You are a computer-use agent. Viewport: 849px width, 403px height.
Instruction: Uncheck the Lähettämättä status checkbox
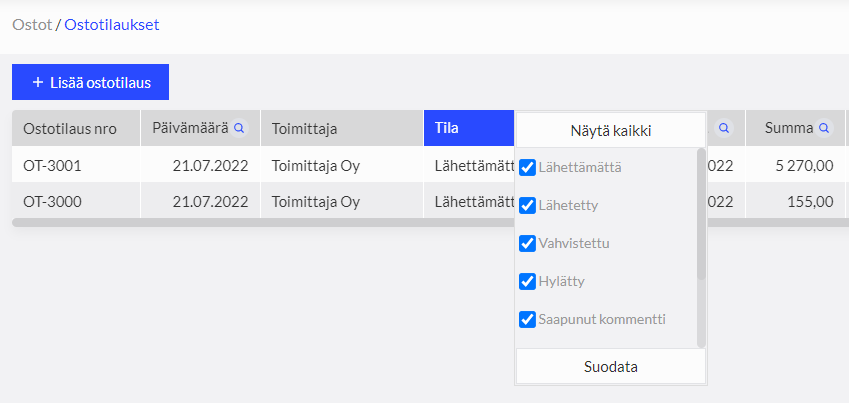point(528,167)
